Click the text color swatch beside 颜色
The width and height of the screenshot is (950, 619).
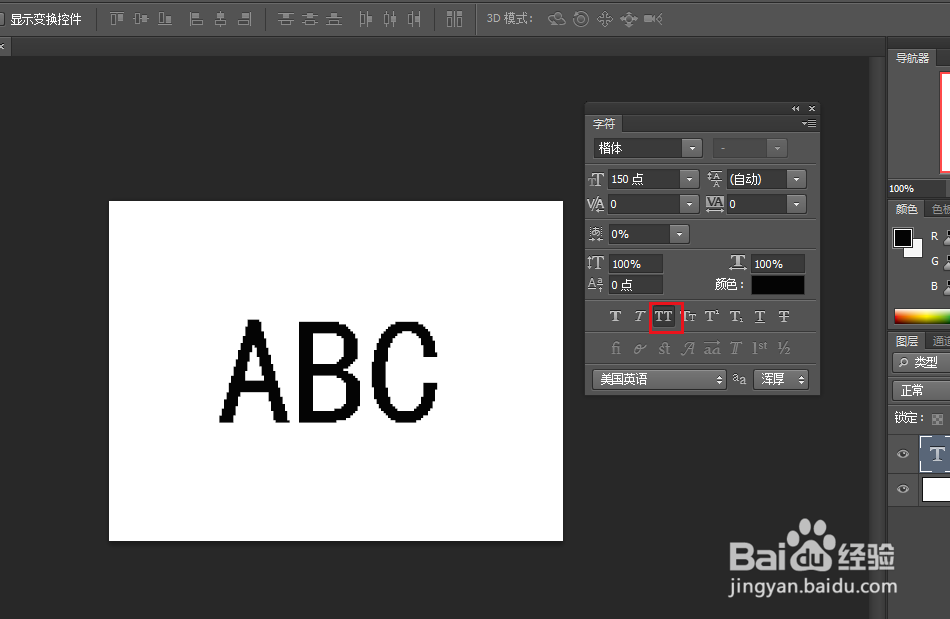click(778, 285)
